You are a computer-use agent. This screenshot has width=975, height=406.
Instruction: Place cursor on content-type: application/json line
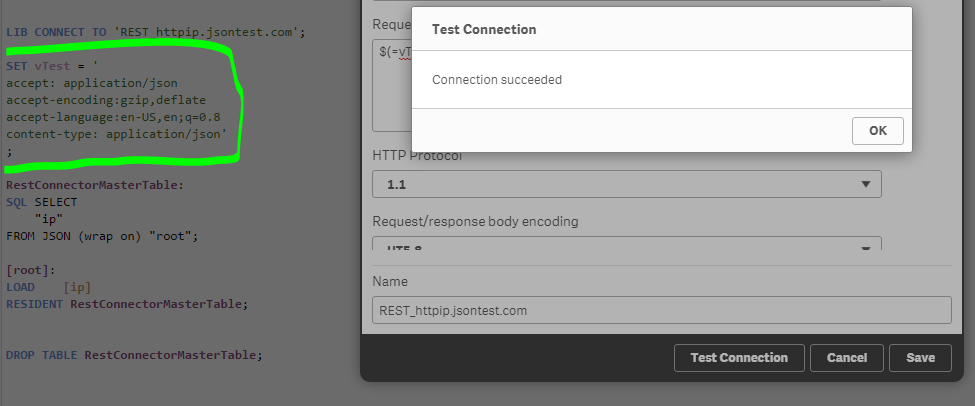point(117,134)
